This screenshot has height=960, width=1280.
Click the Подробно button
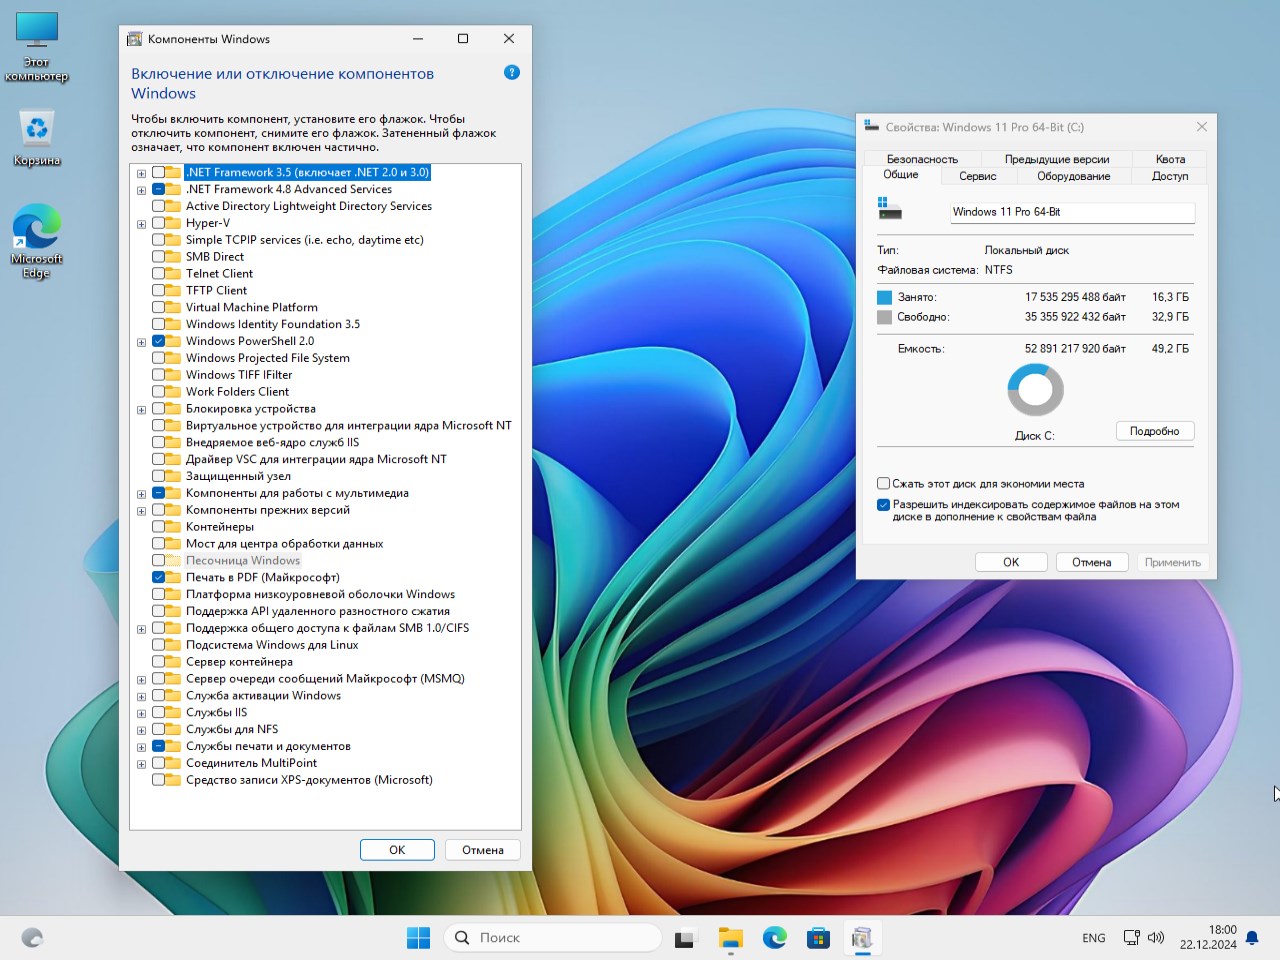click(x=1155, y=430)
